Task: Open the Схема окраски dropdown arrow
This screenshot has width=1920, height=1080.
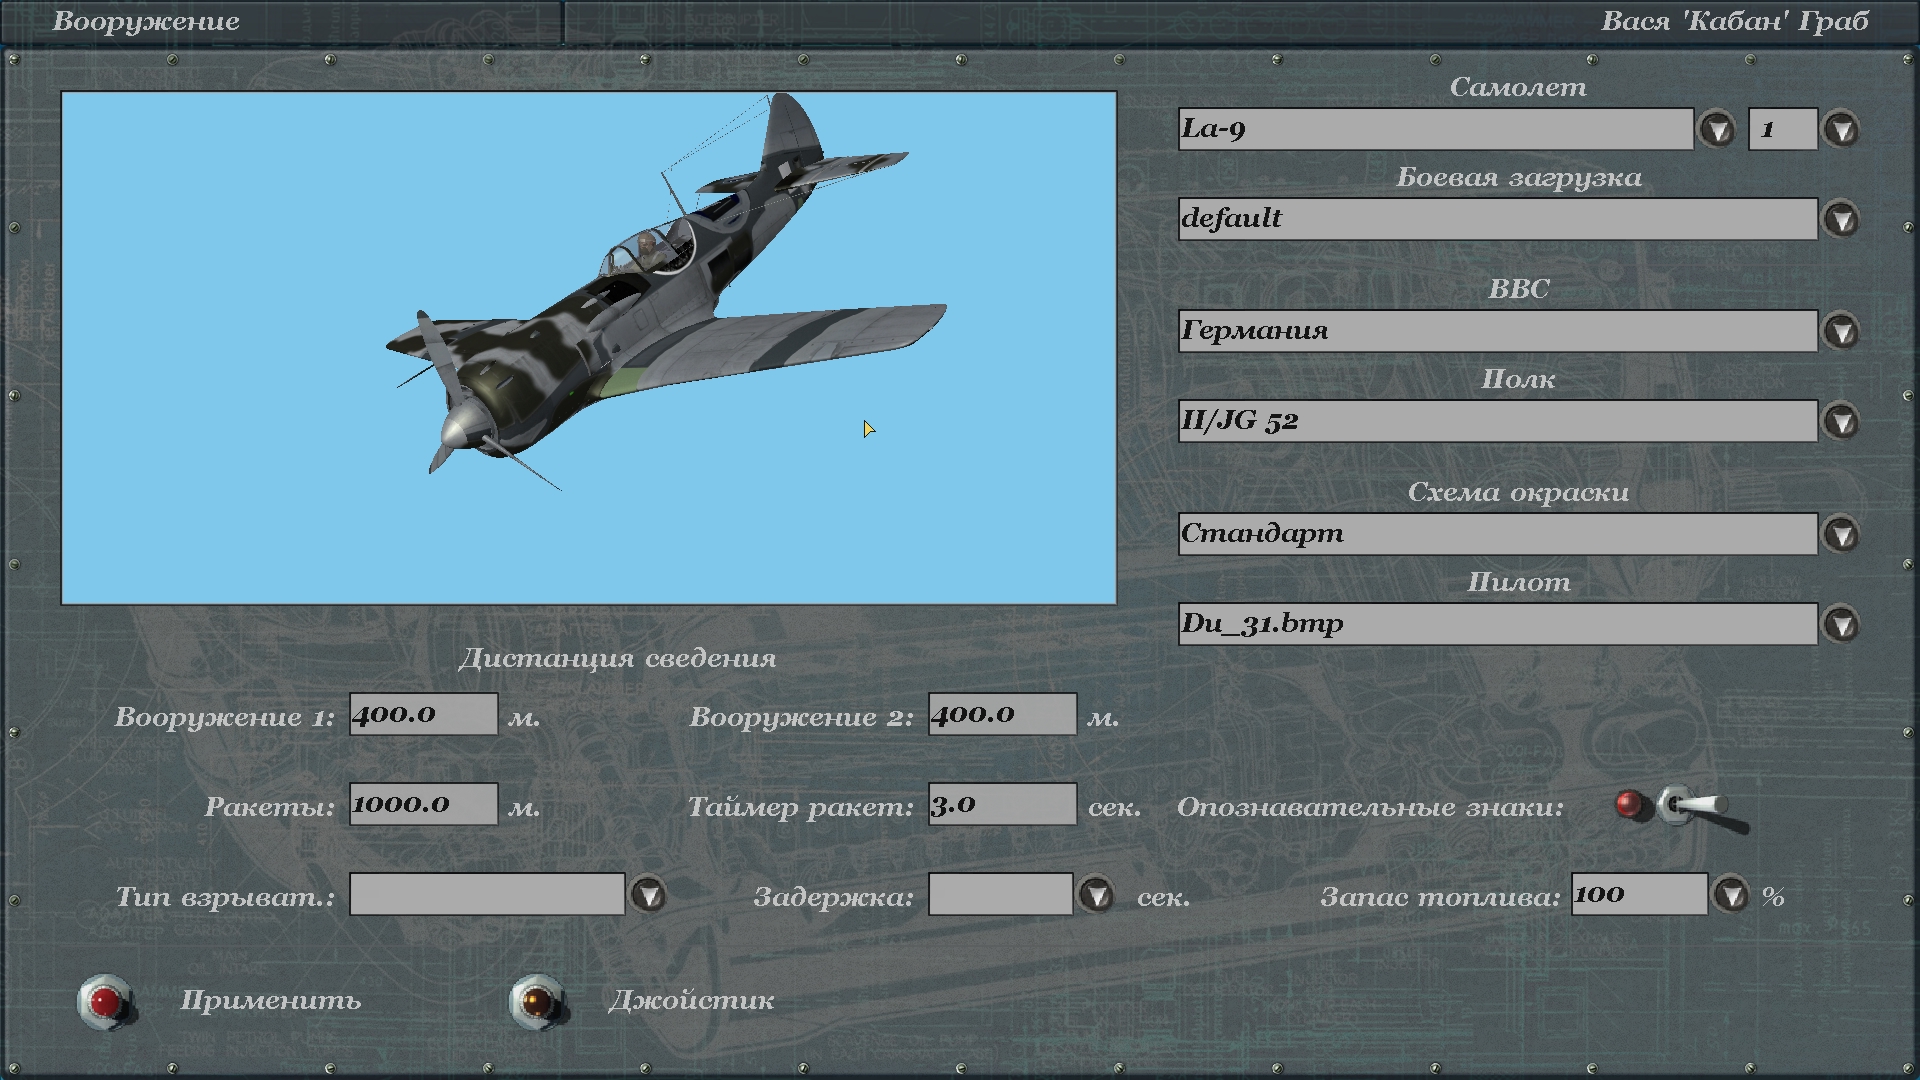Action: [1841, 534]
